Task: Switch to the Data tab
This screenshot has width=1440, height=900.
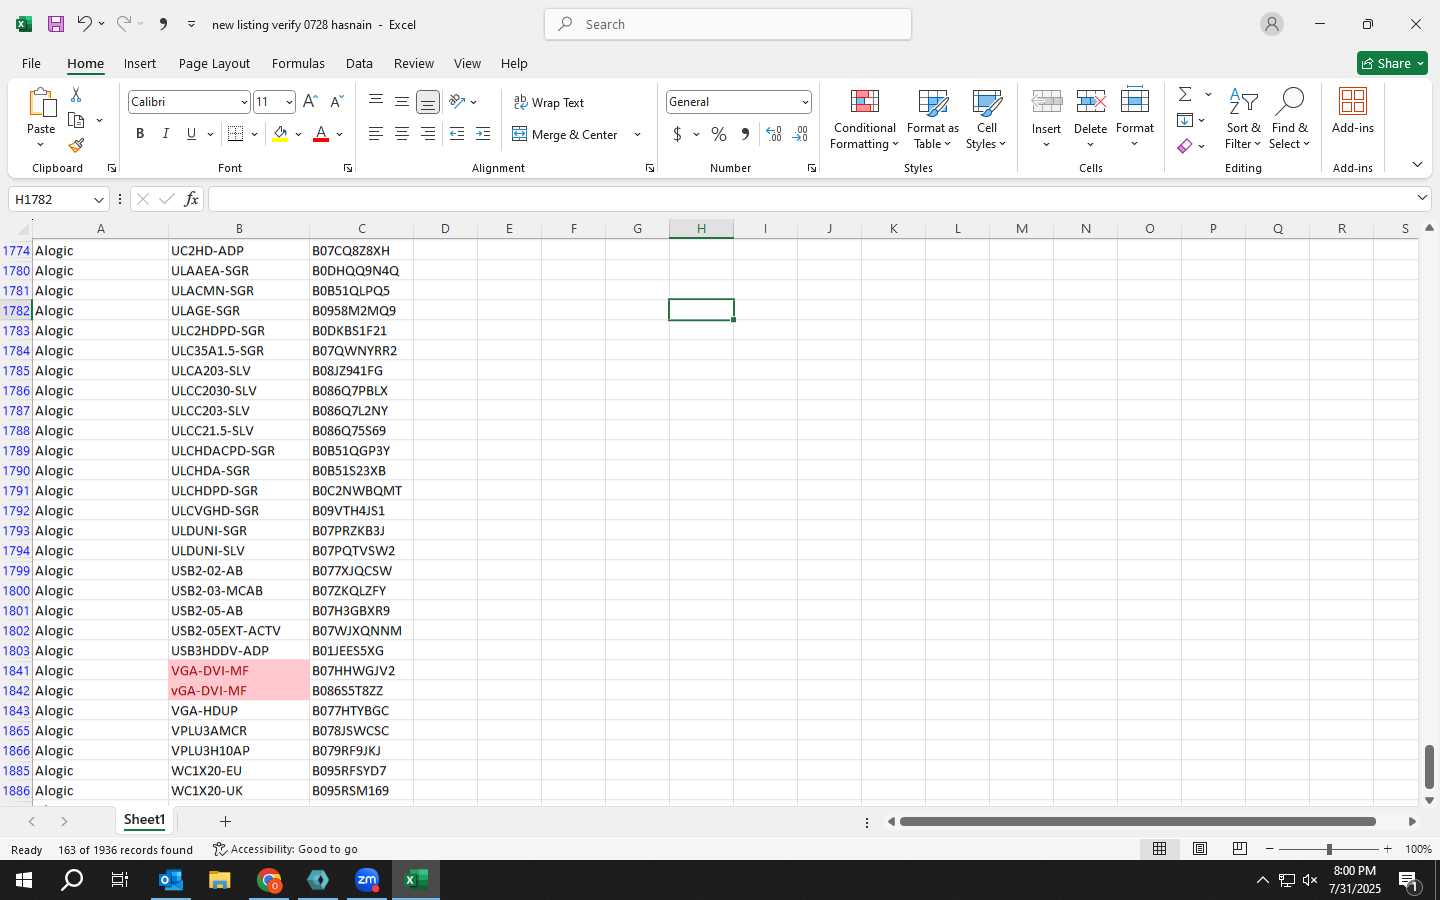Action: click(x=359, y=63)
